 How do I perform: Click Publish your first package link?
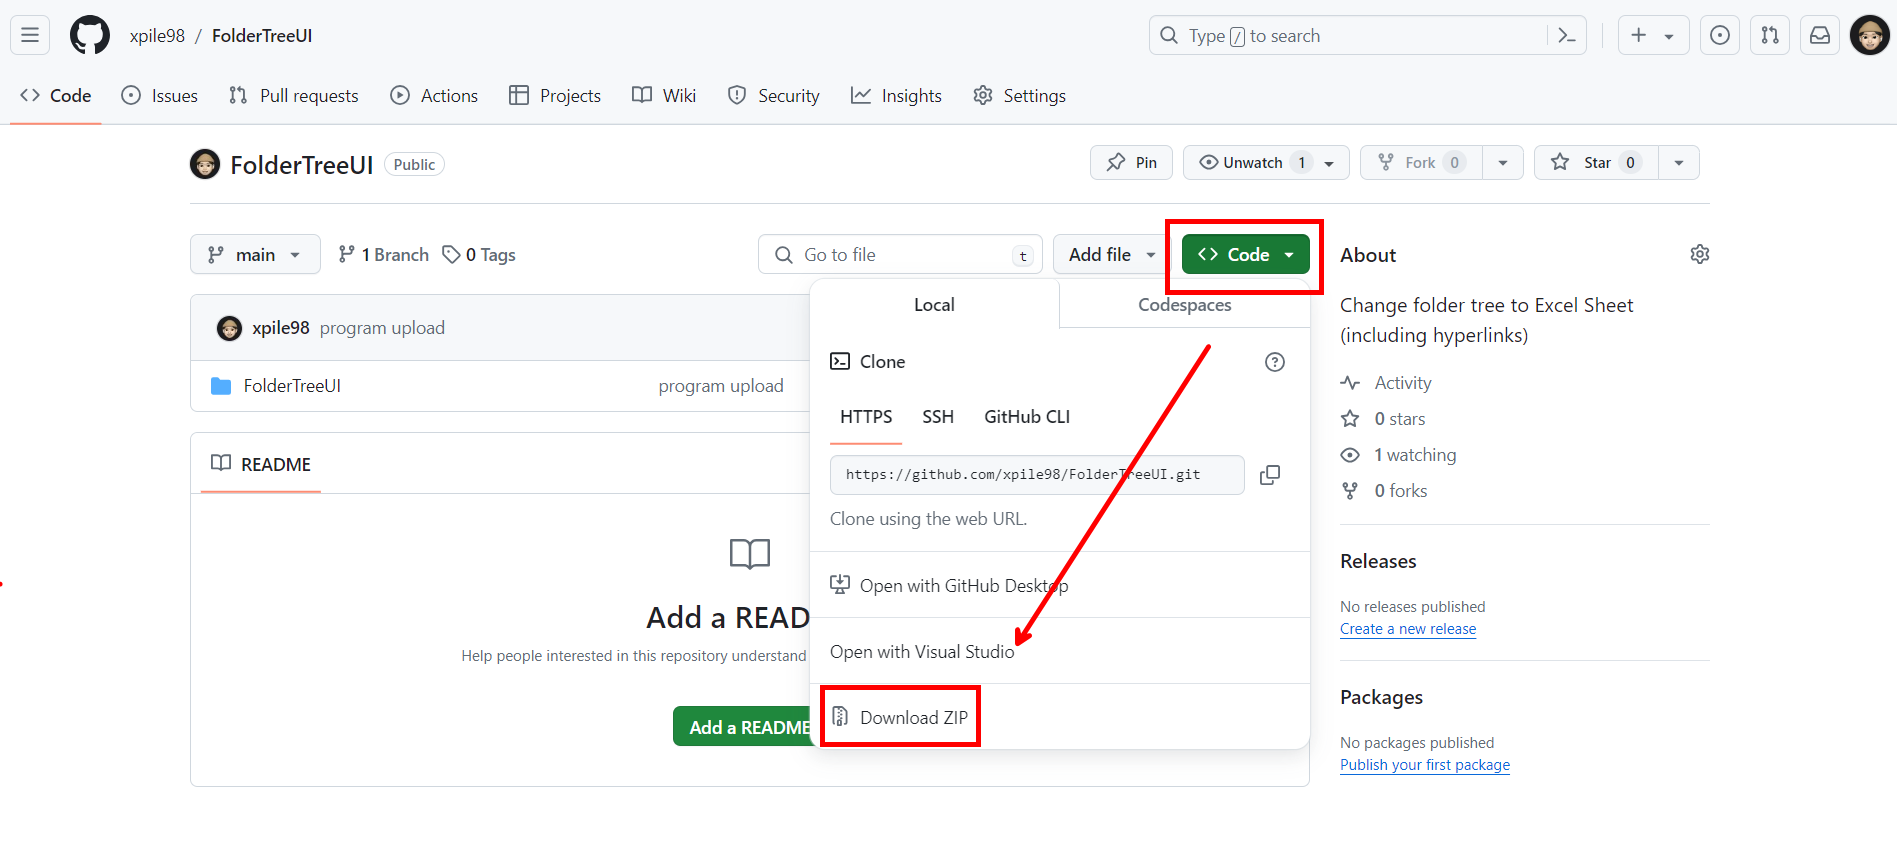1425,765
